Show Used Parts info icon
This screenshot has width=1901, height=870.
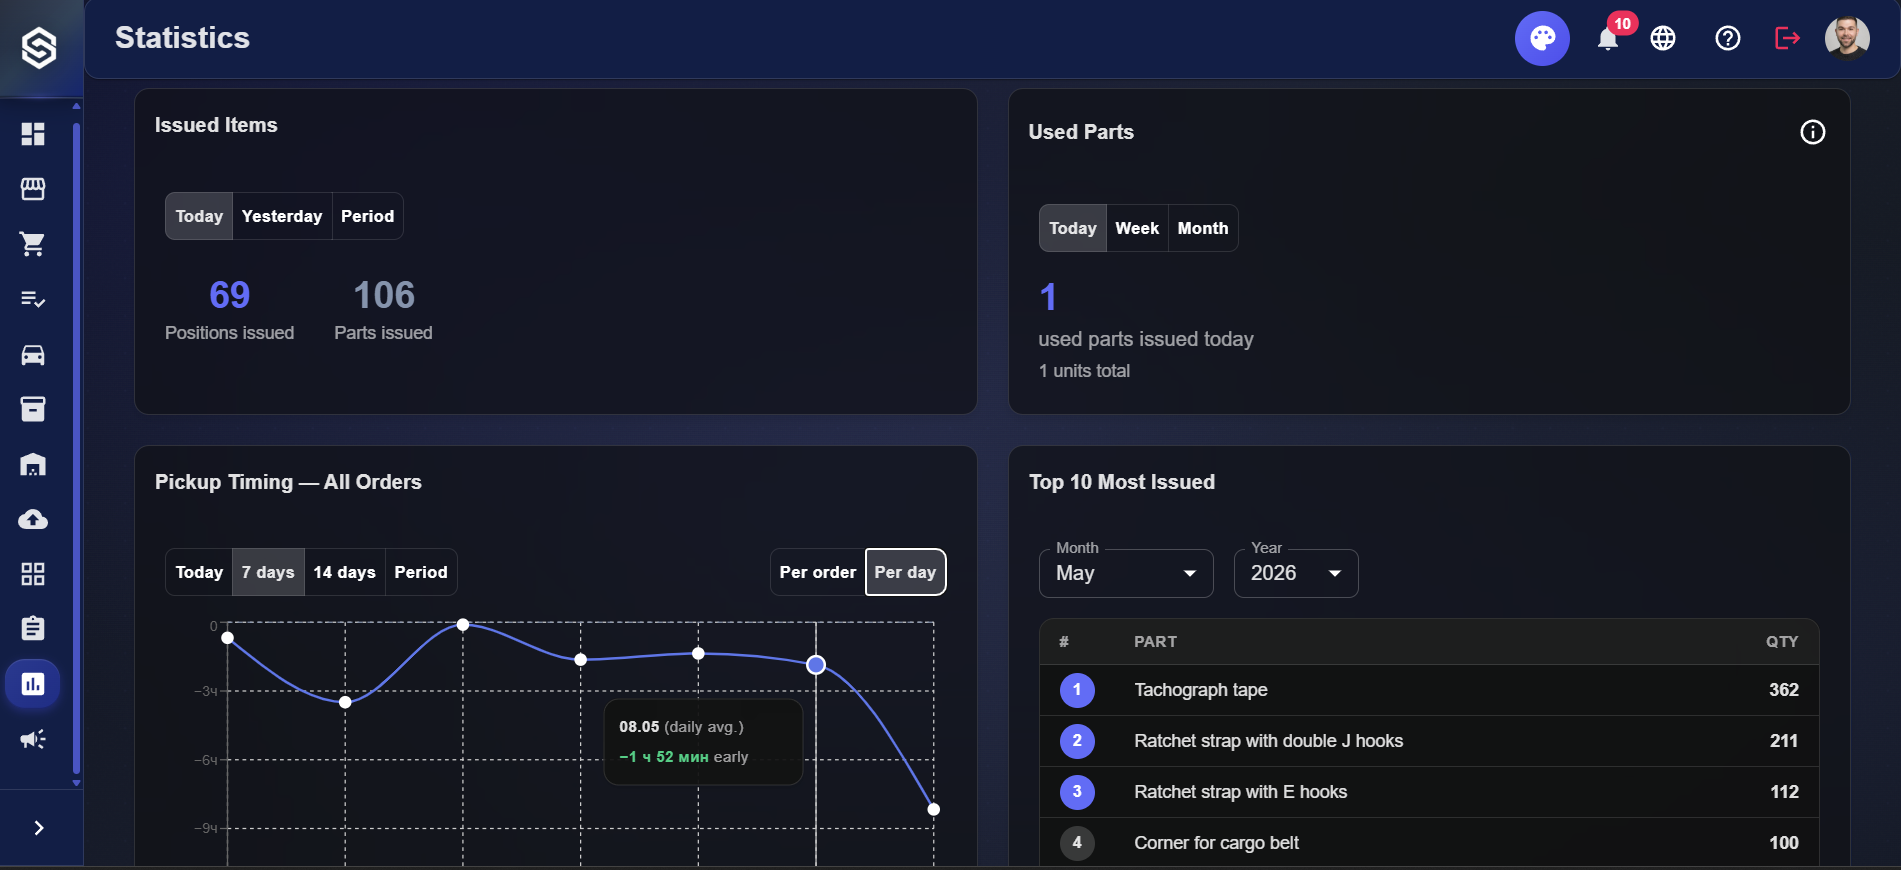(1813, 132)
